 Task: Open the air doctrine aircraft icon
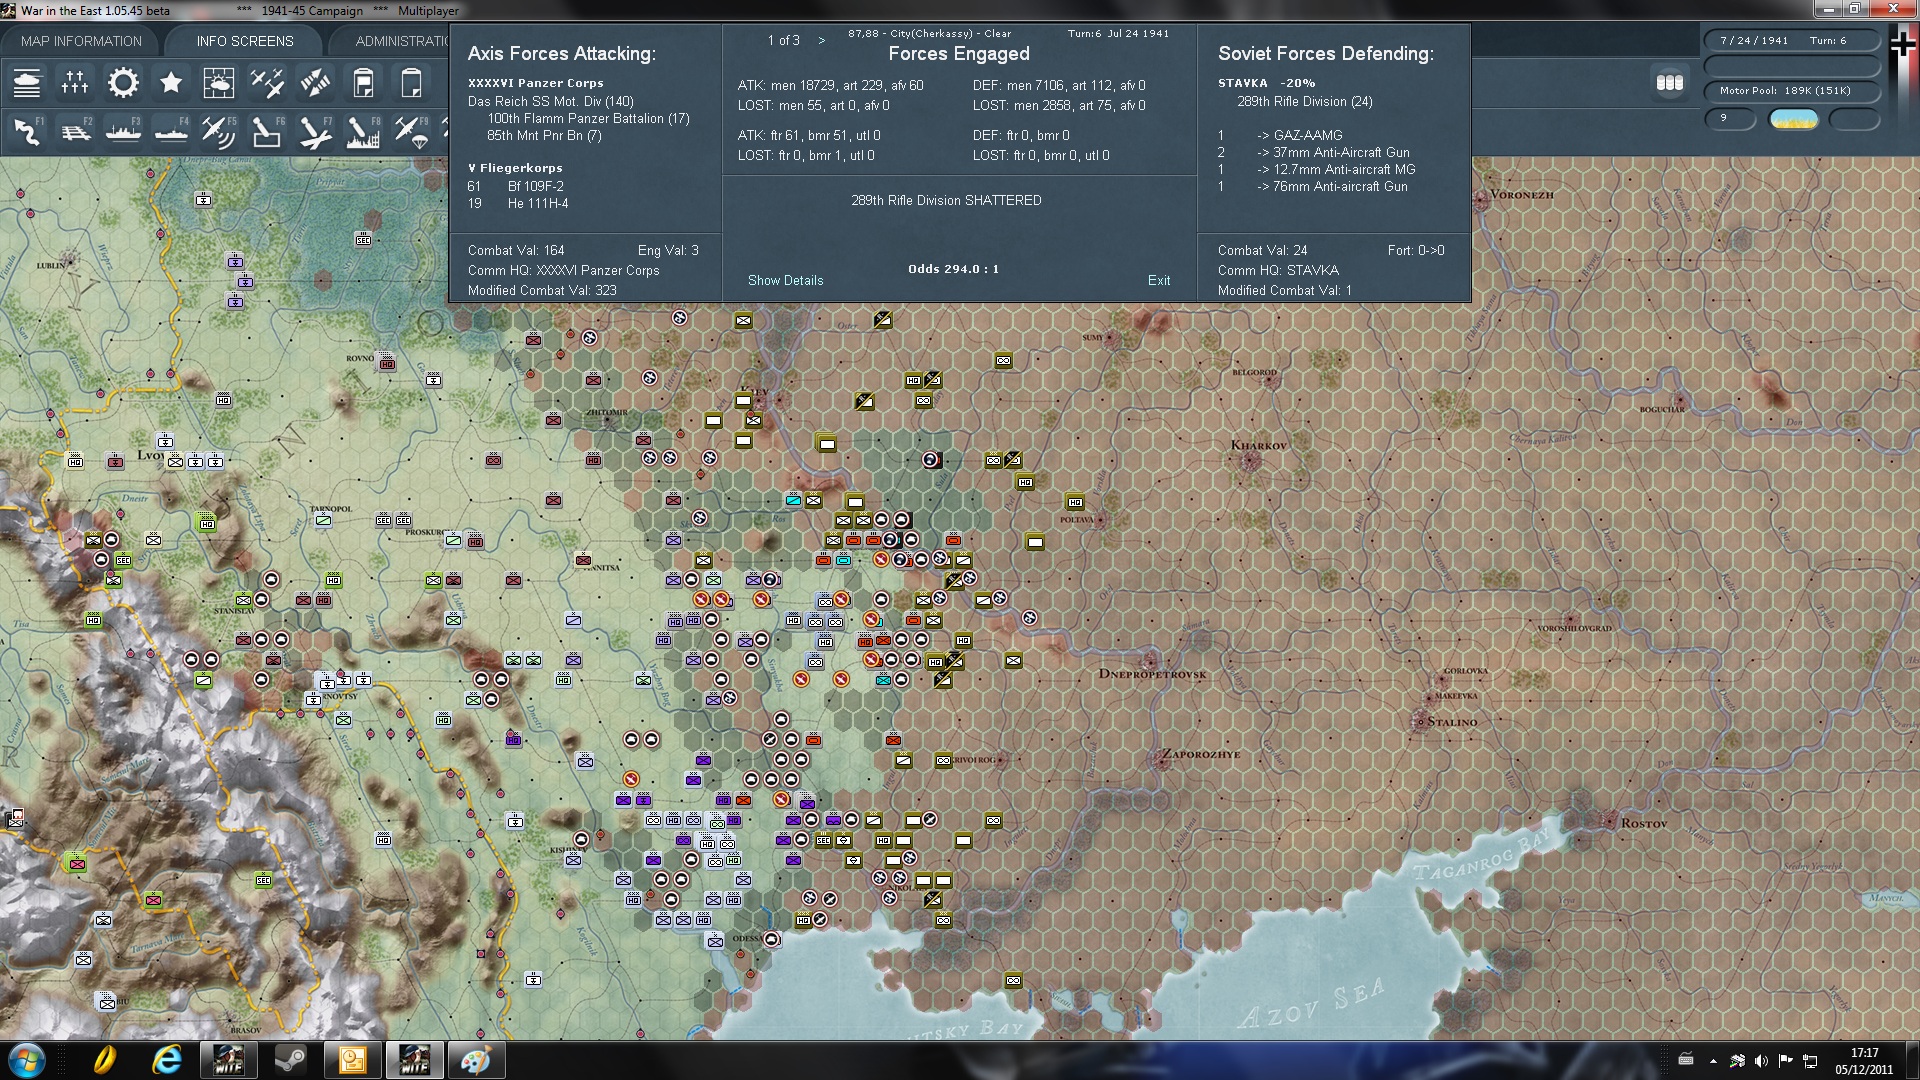(x=267, y=83)
